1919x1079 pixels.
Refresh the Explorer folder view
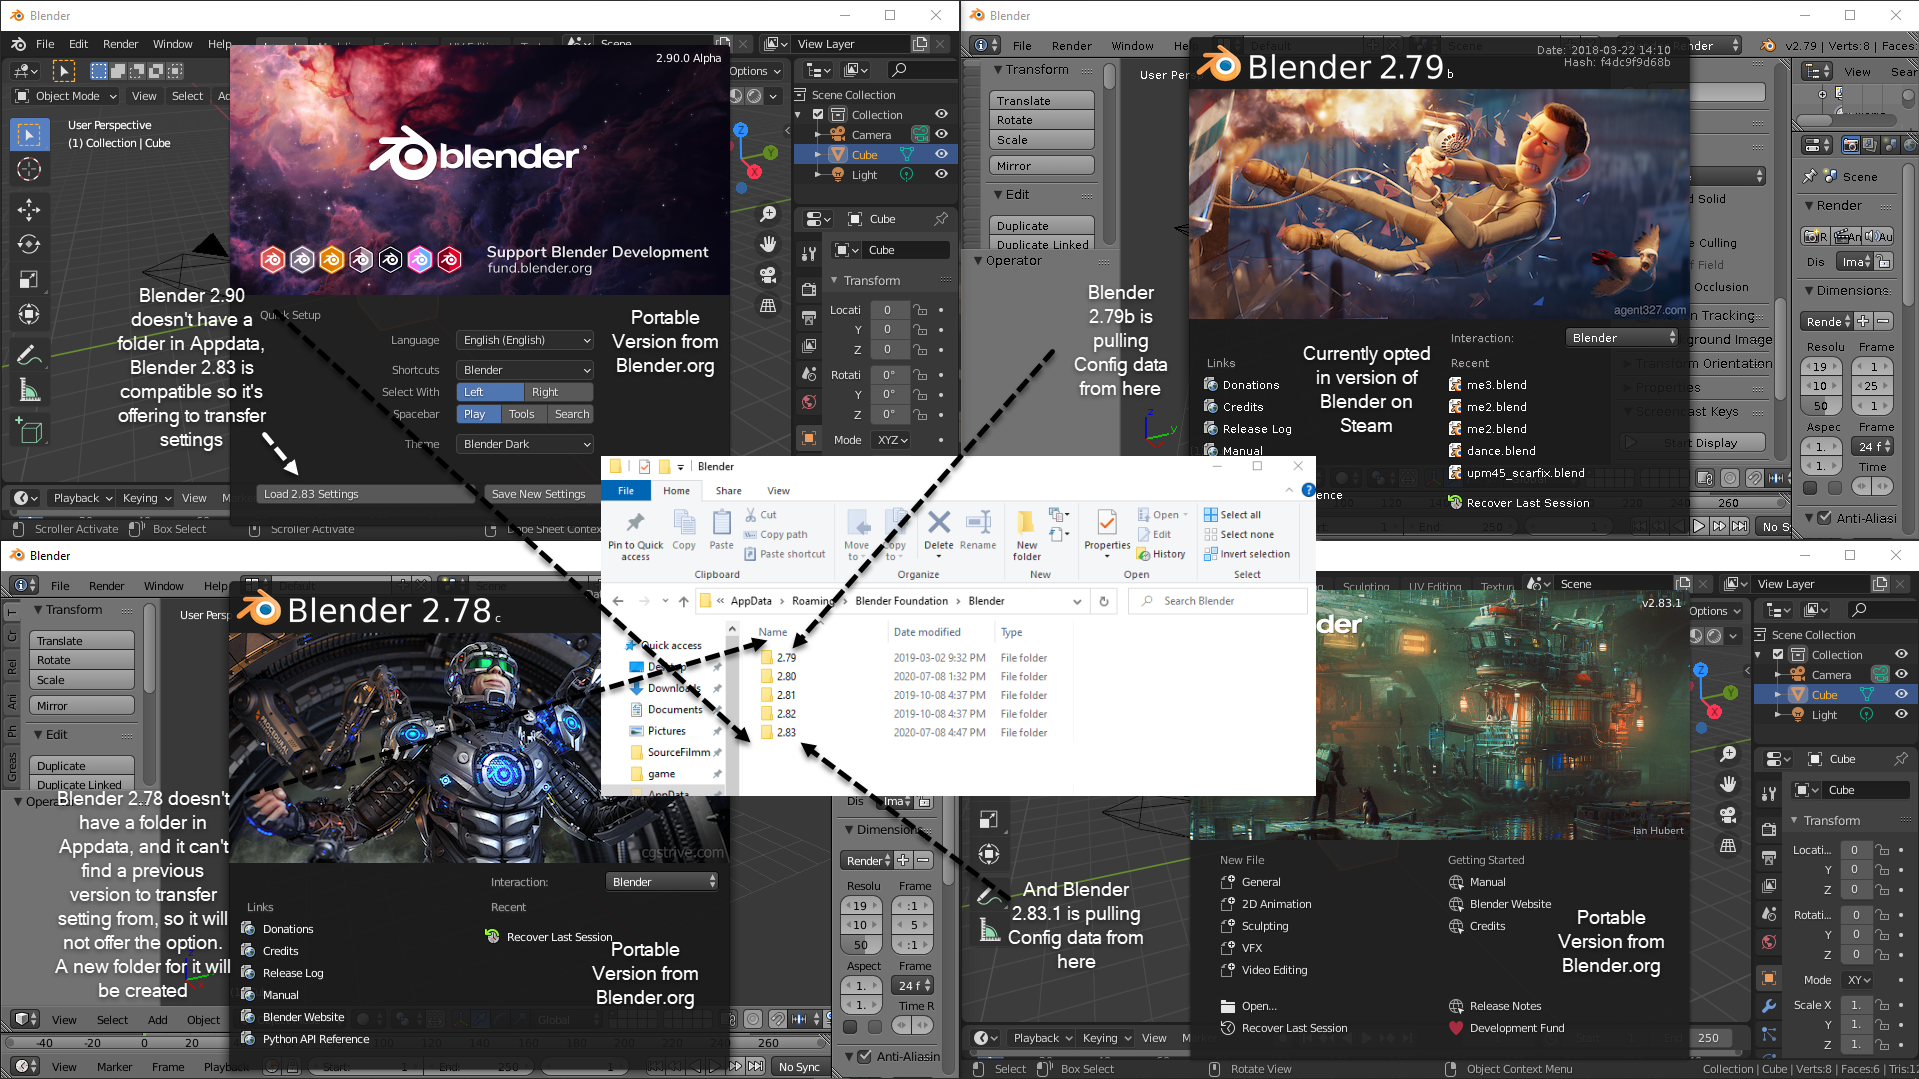1104,601
